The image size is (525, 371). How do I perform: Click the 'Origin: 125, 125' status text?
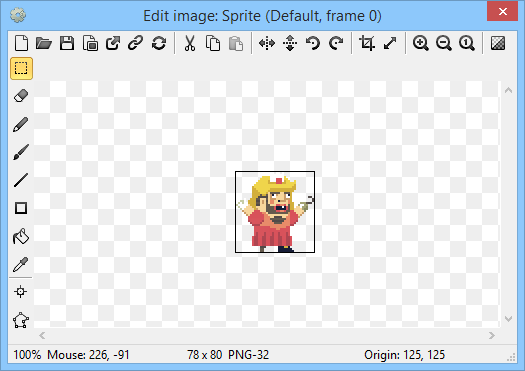404,355
